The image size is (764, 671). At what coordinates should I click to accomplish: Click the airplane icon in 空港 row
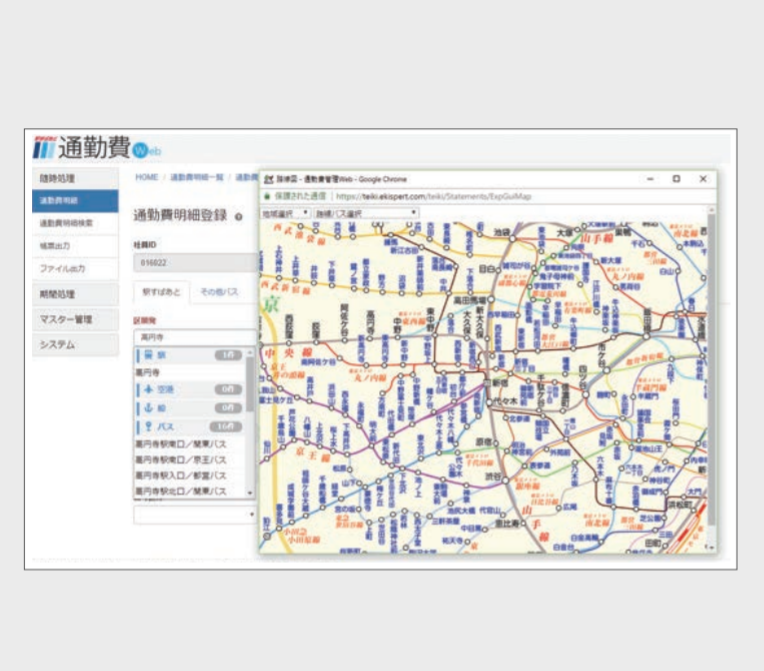click(149, 389)
